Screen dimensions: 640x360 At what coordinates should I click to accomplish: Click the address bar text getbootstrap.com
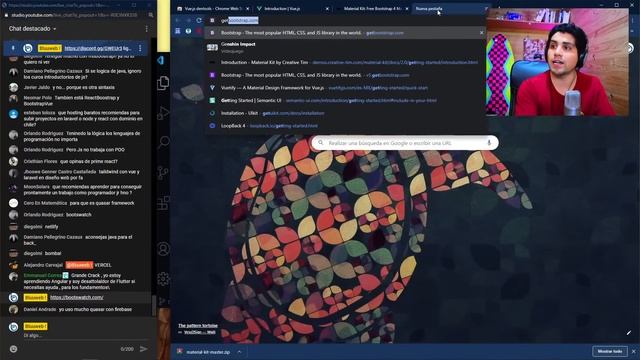[240, 20]
